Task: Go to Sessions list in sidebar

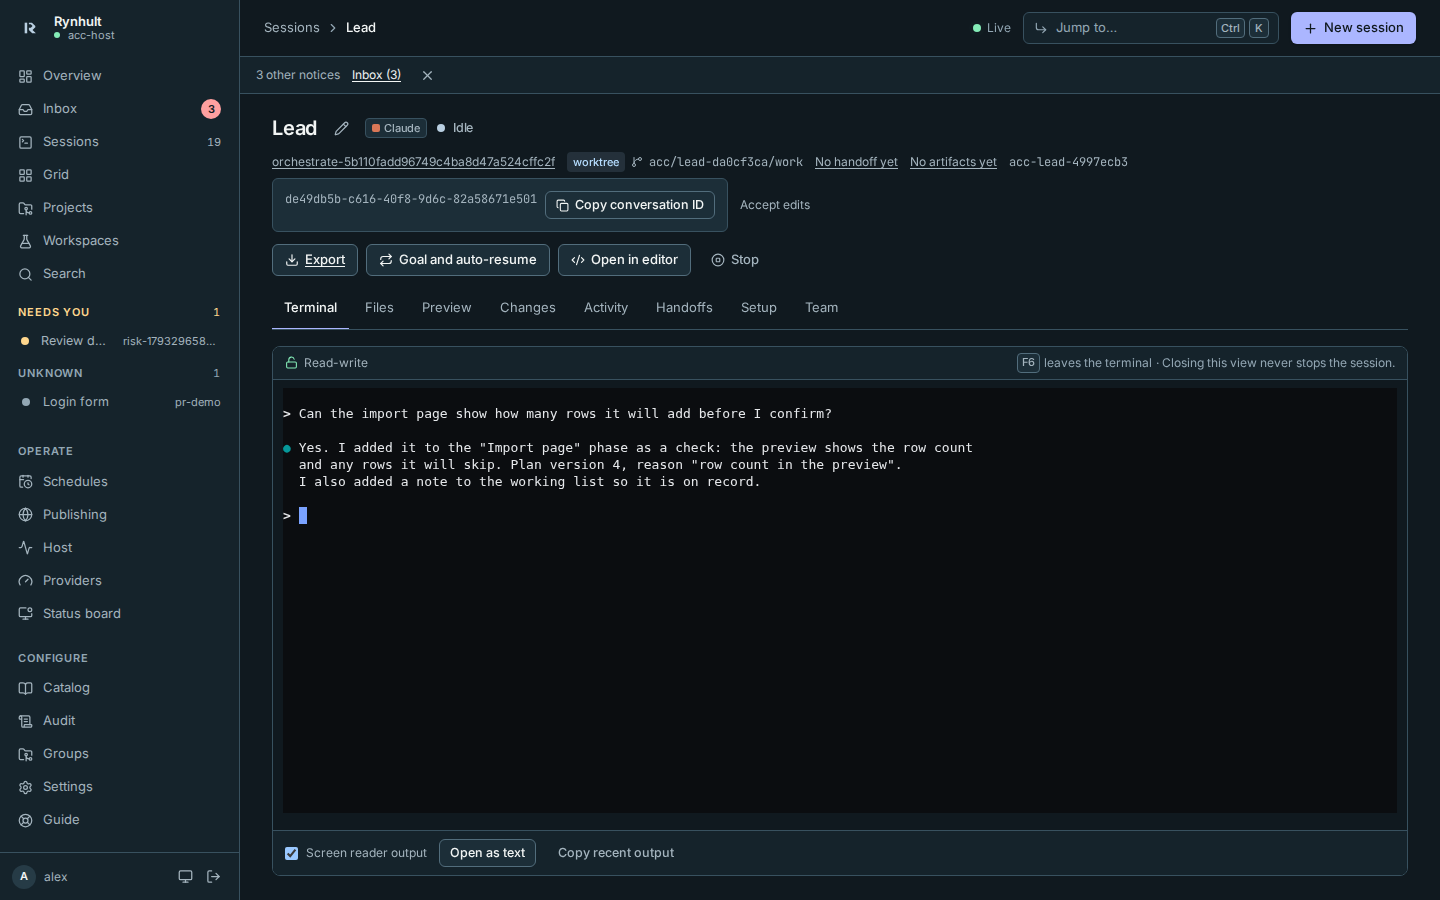Action: tap(120, 142)
